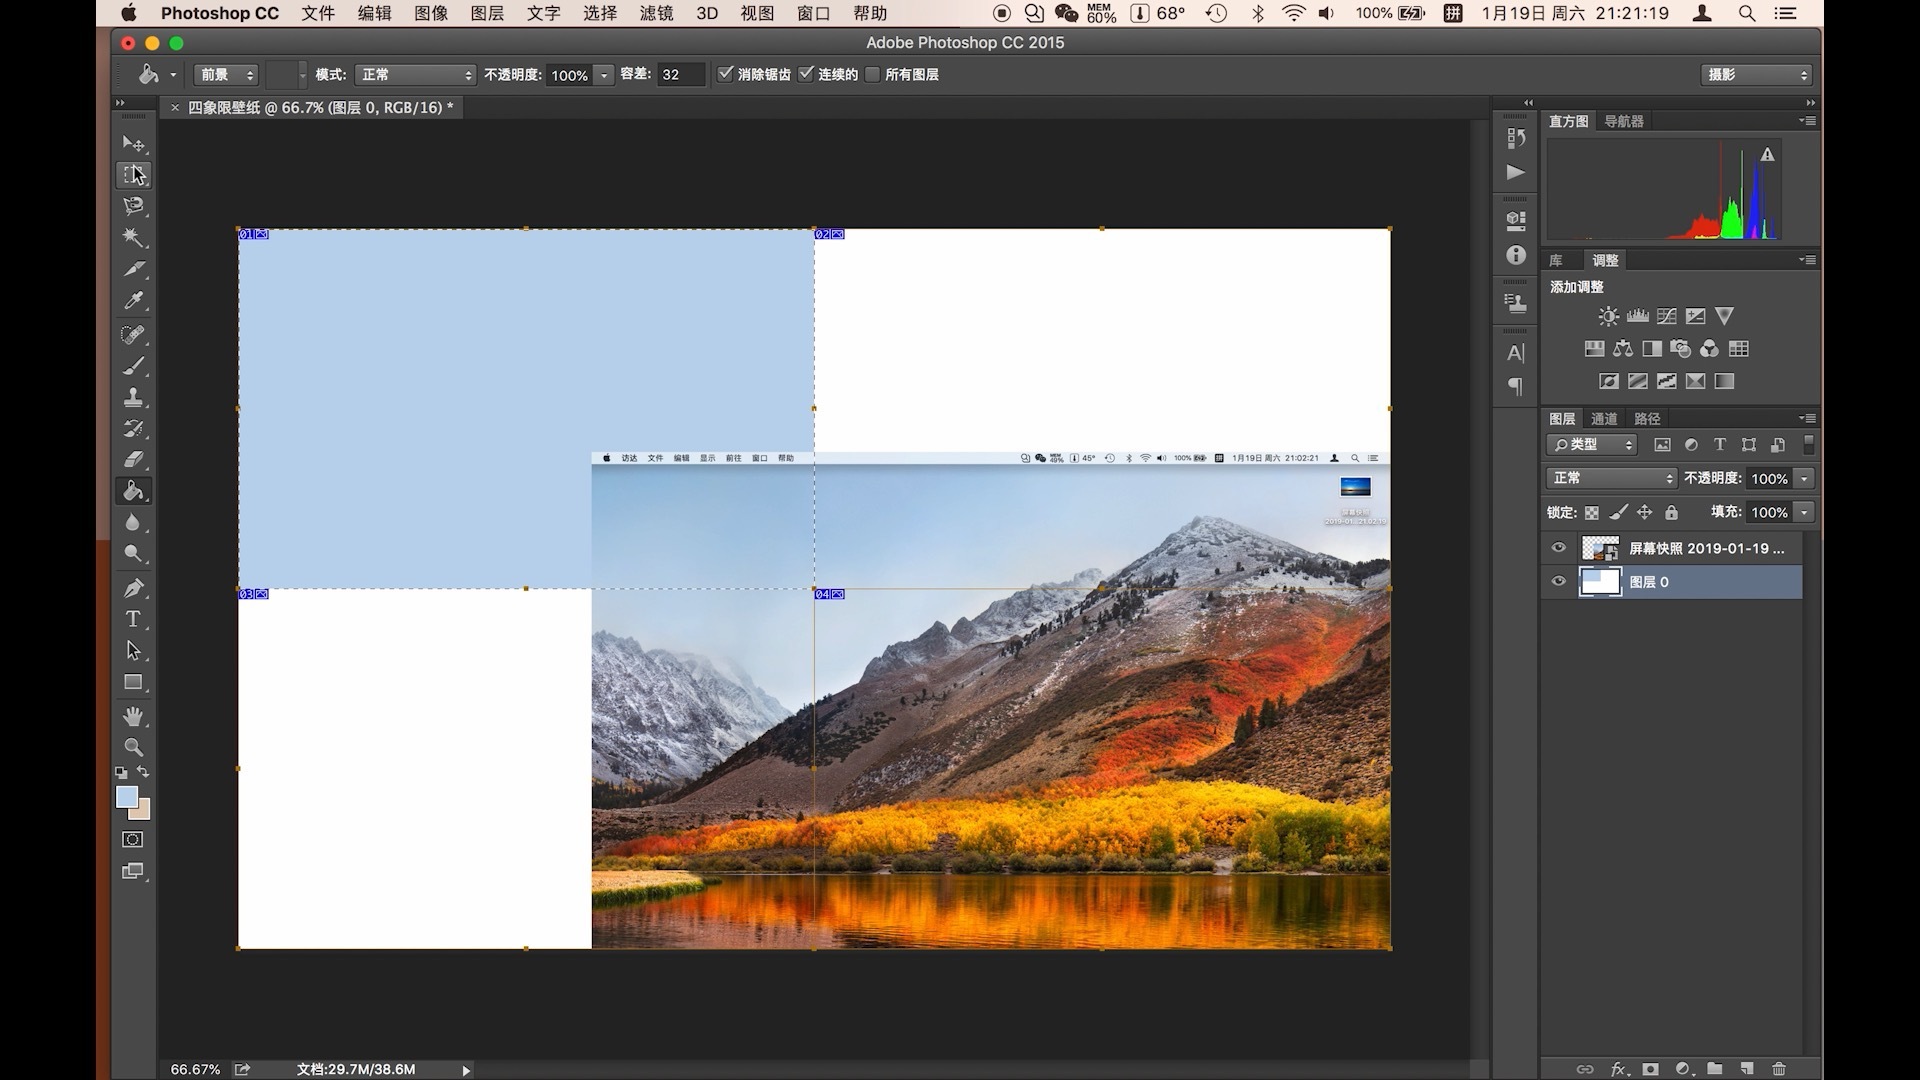The width and height of the screenshot is (1920, 1080).
Task: Expand the 摄影 workspace dropdown
Action: pyautogui.click(x=1756, y=75)
